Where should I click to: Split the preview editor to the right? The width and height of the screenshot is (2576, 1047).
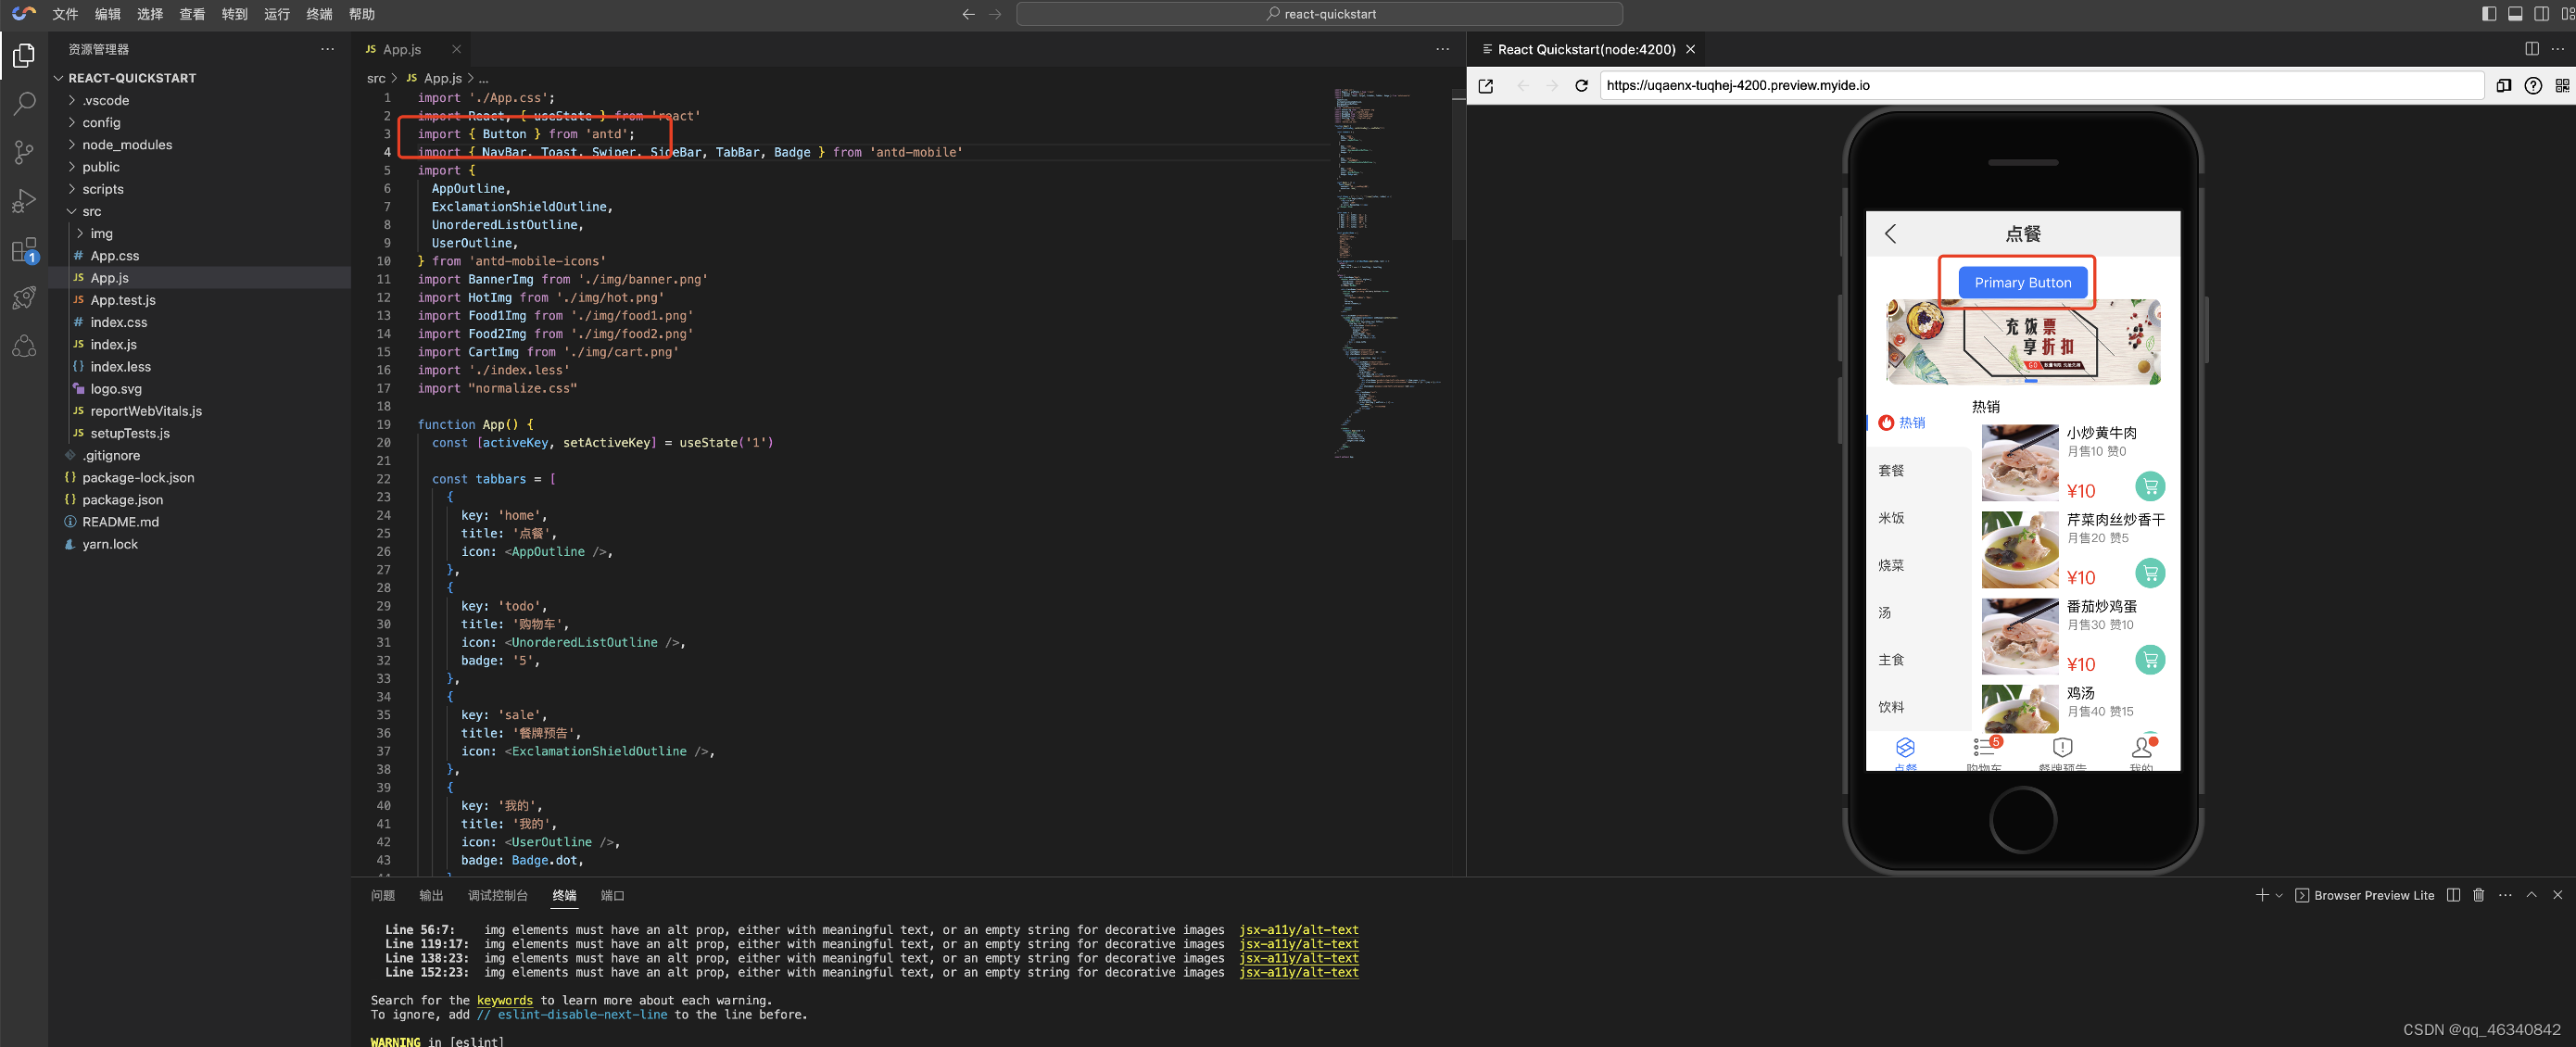coord(2532,49)
